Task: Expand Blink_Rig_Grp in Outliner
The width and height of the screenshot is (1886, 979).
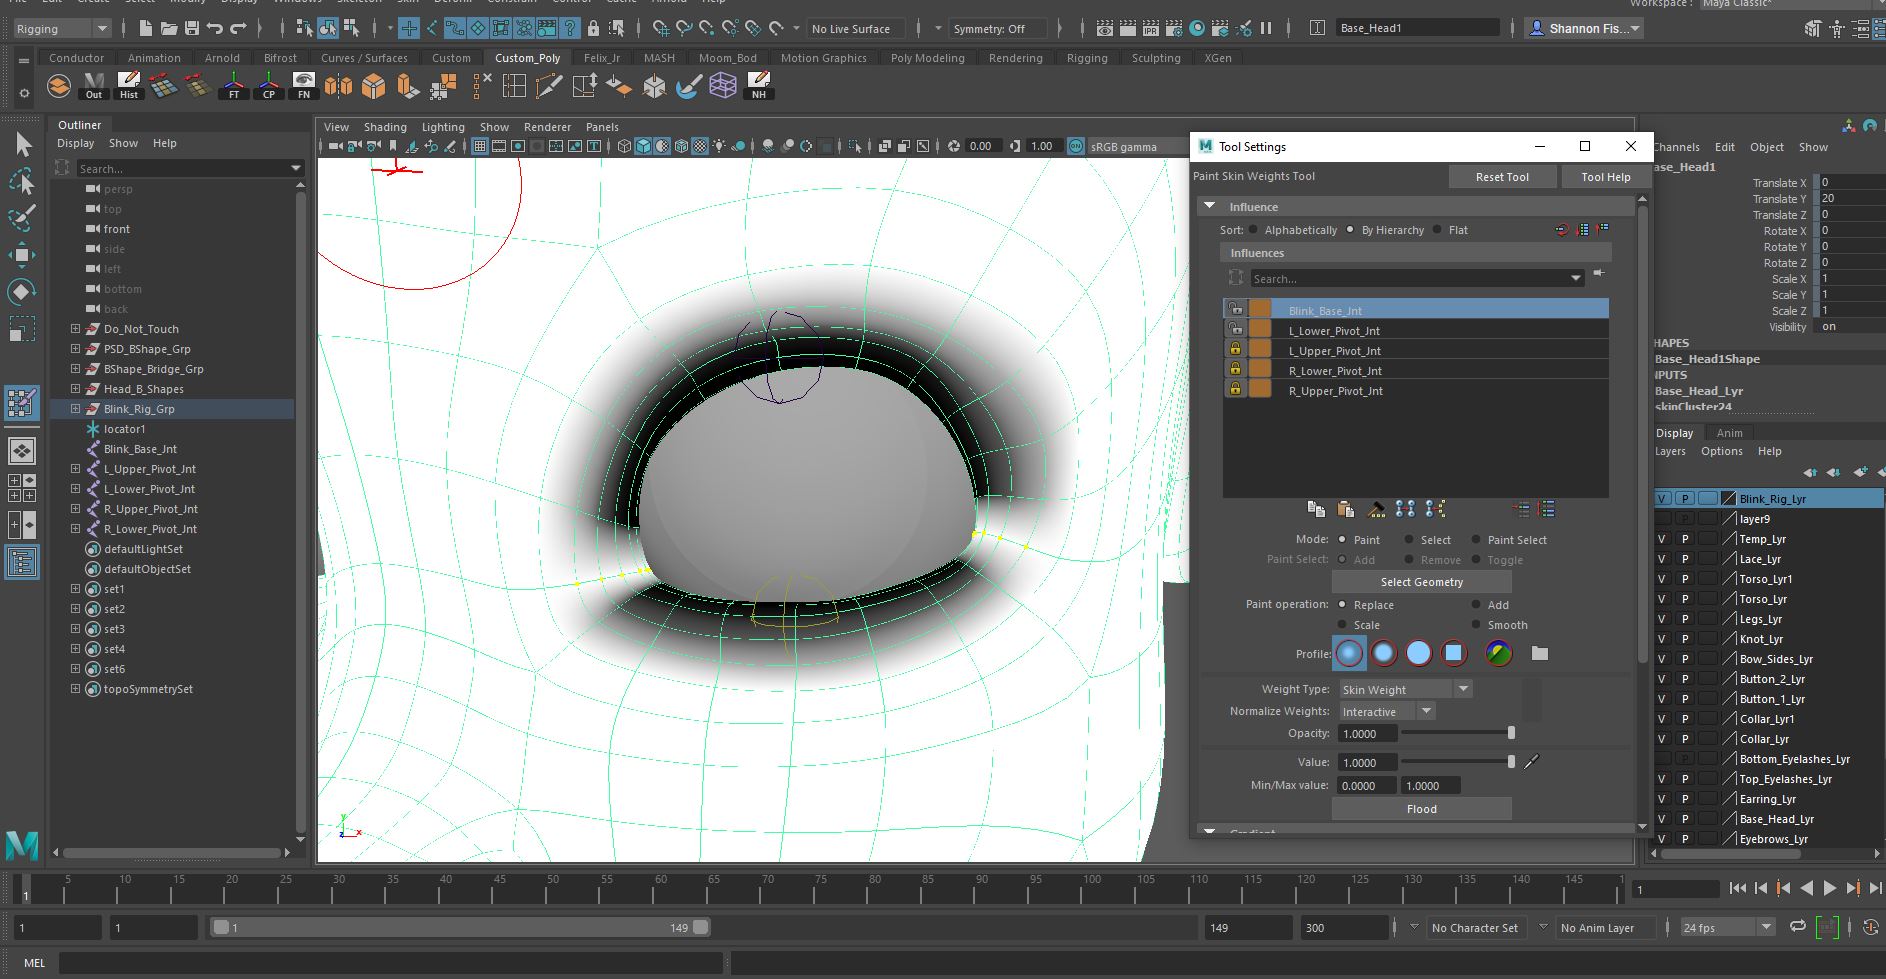Action: 75,409
